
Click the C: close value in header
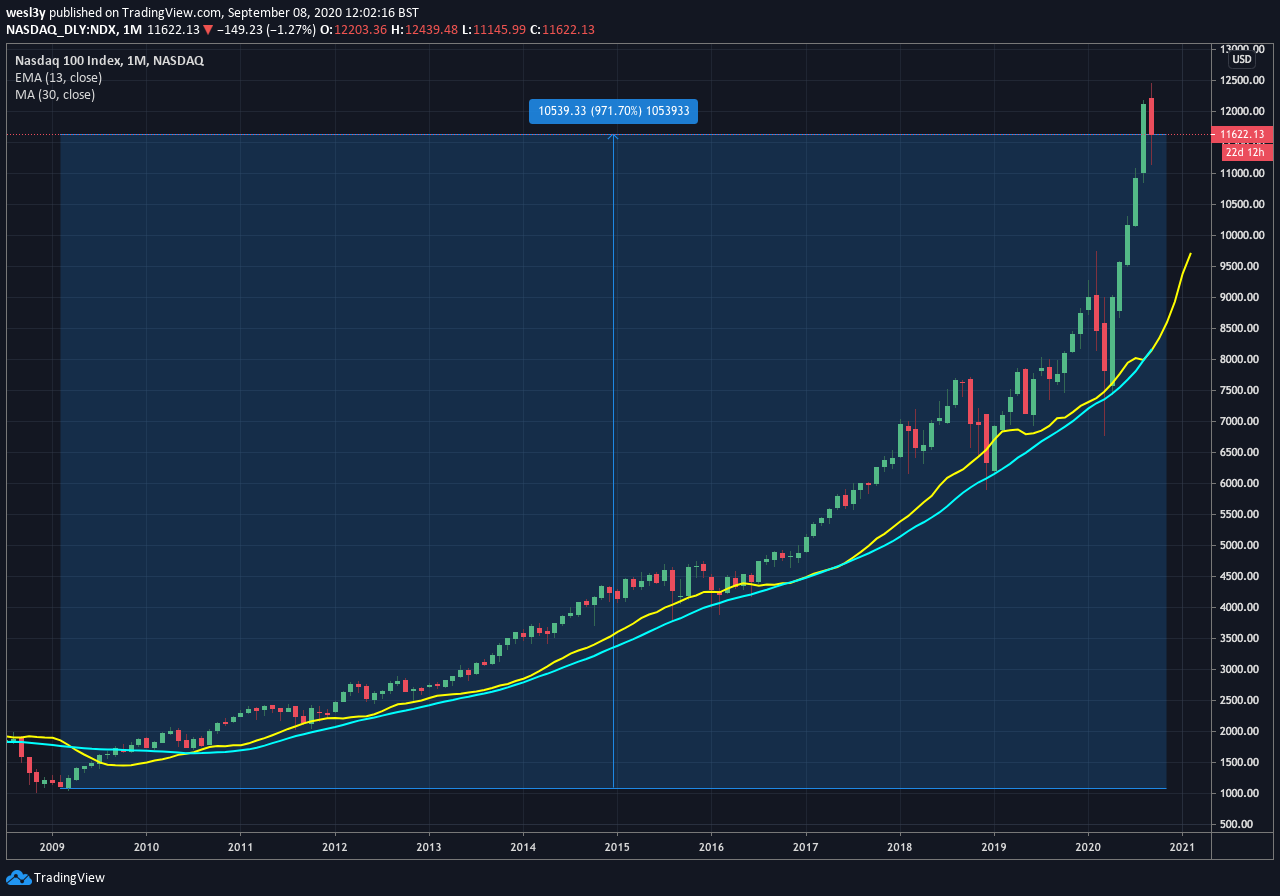click(563, 30)
